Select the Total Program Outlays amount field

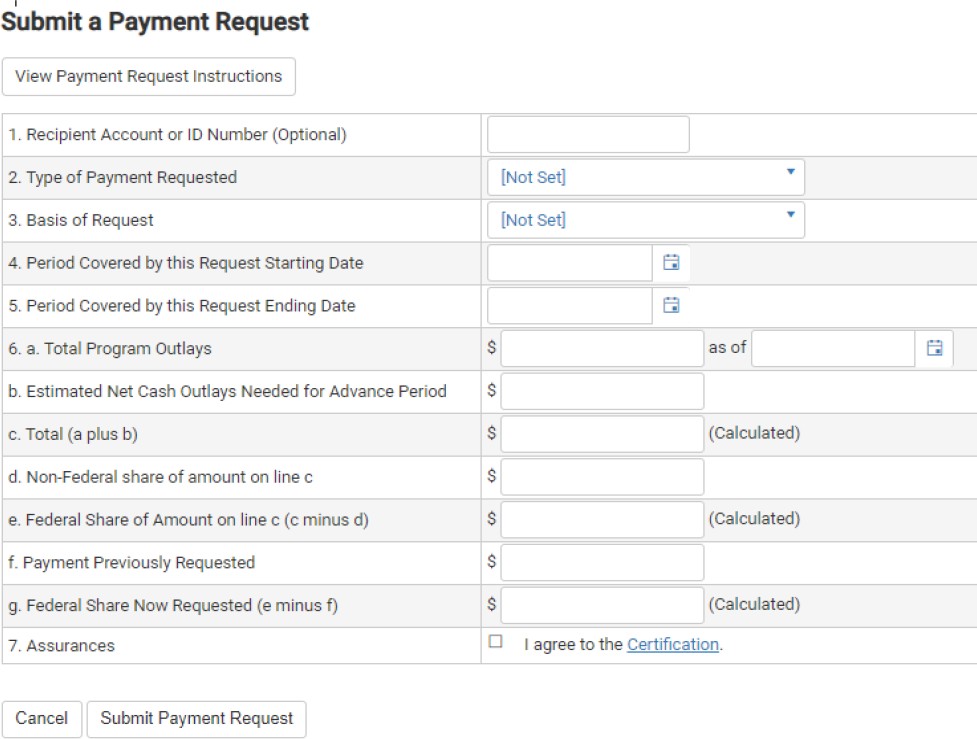click(x=602, y=348)
